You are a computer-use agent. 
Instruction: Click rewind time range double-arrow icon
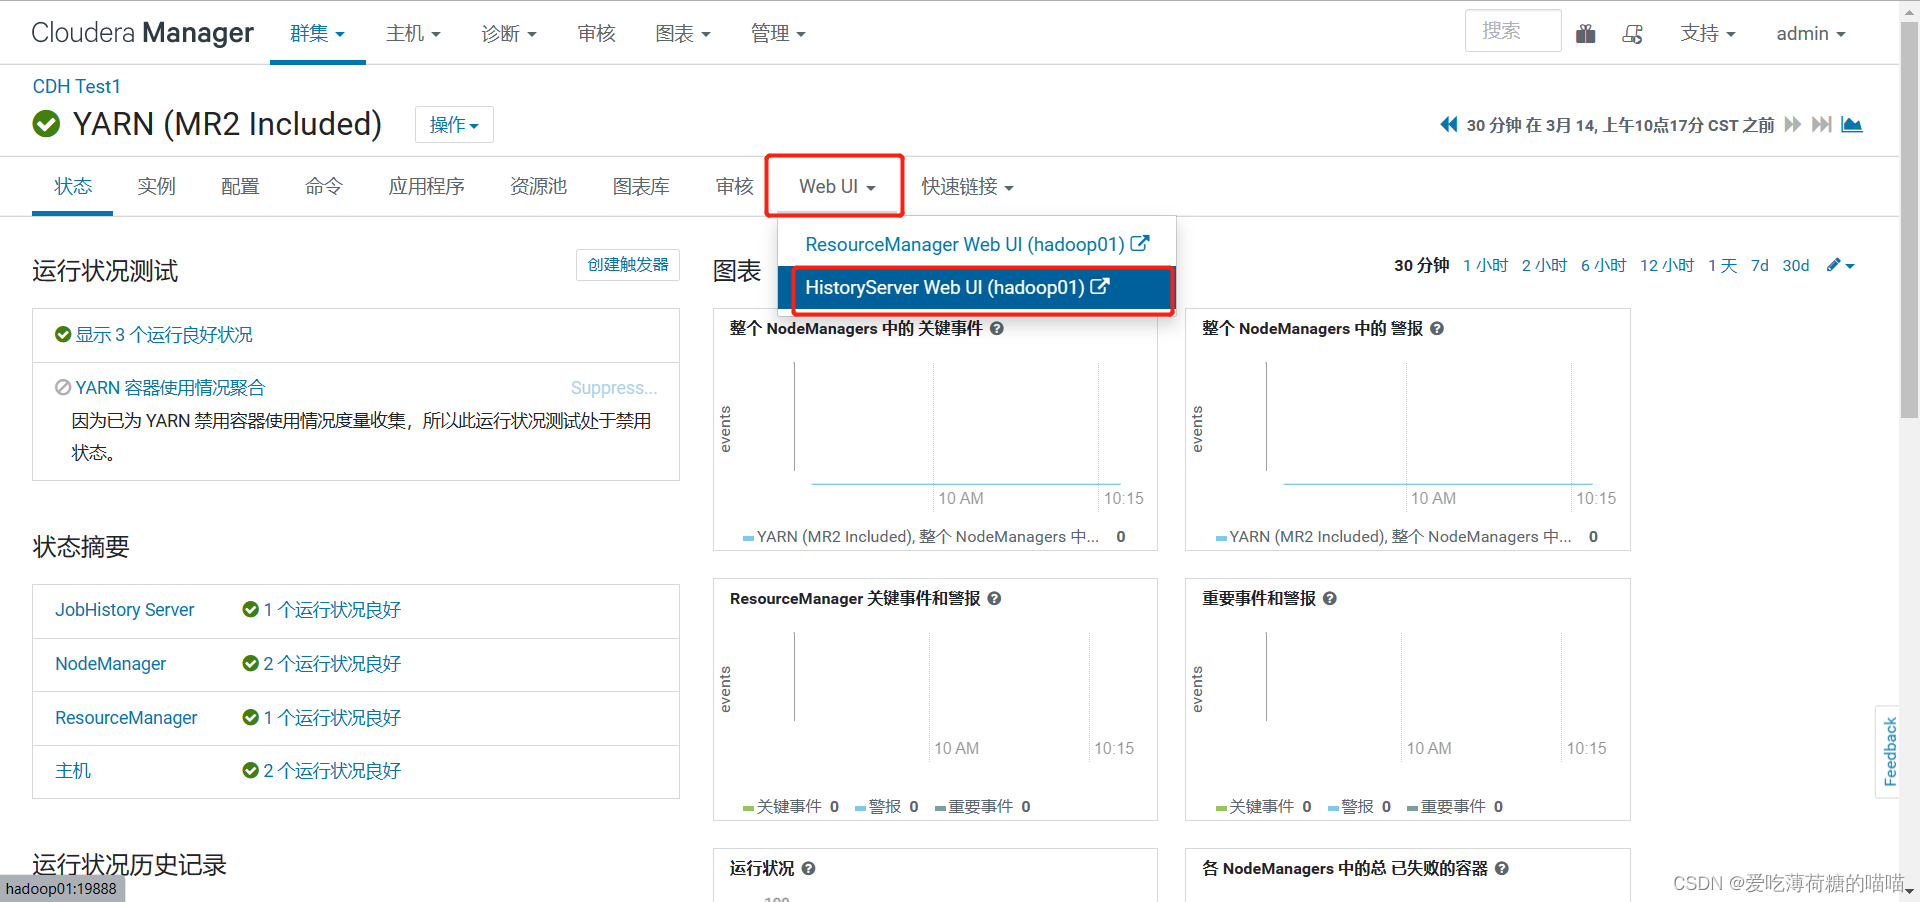coord(1449,125)
